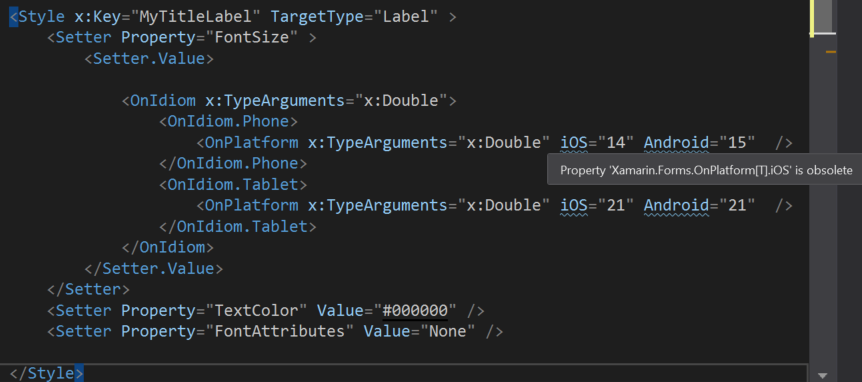Click the FontAttributes property name
This screenshot has width=862, height=382.
[279, 331]
